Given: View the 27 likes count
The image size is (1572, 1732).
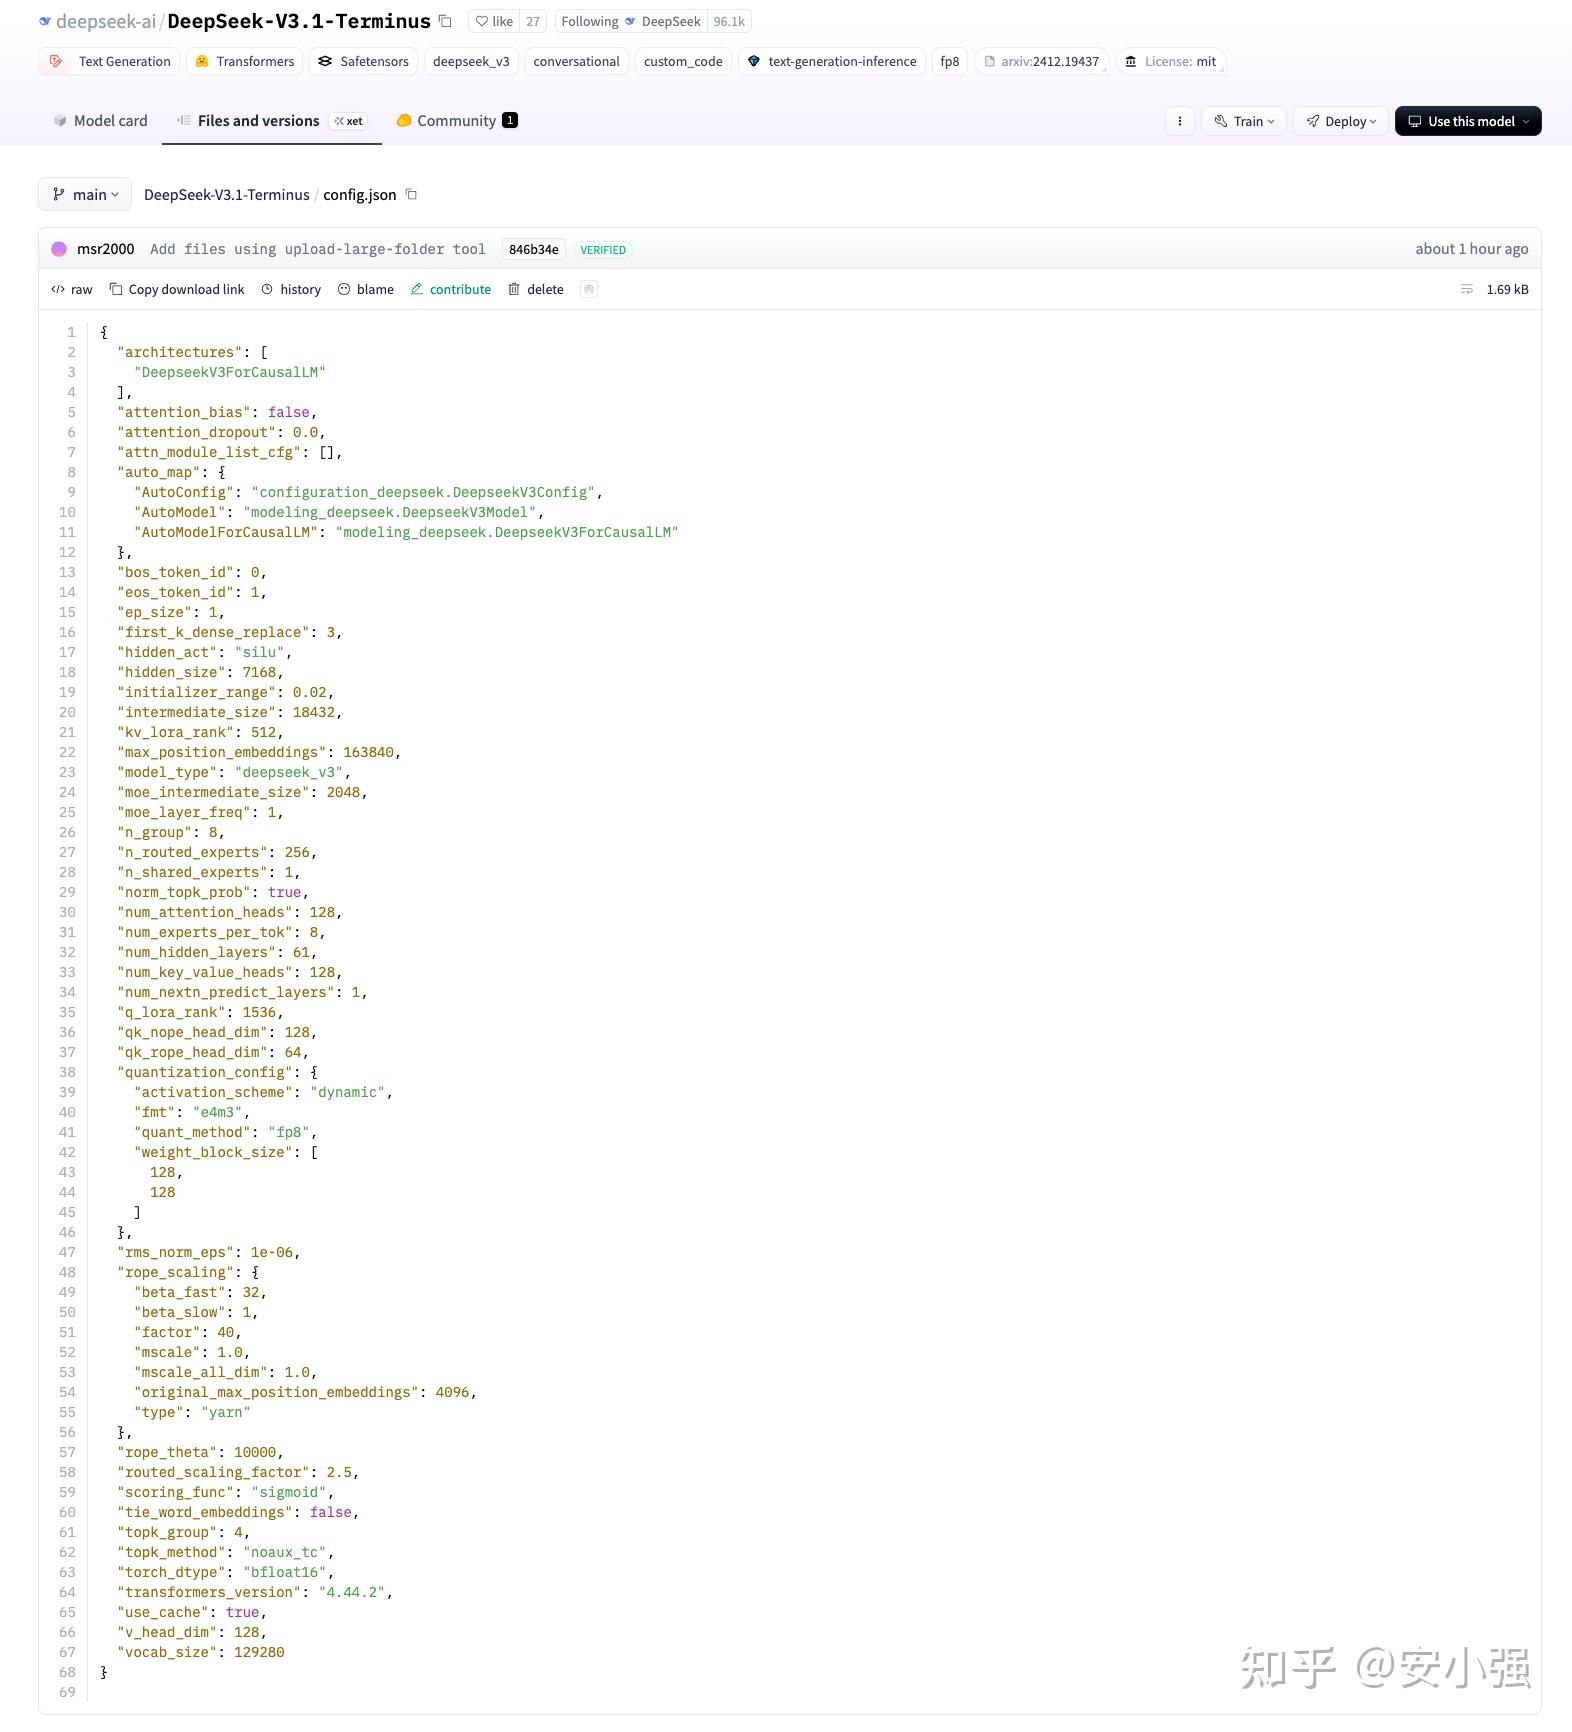Looking at the screenshot, I should point(533,21).
